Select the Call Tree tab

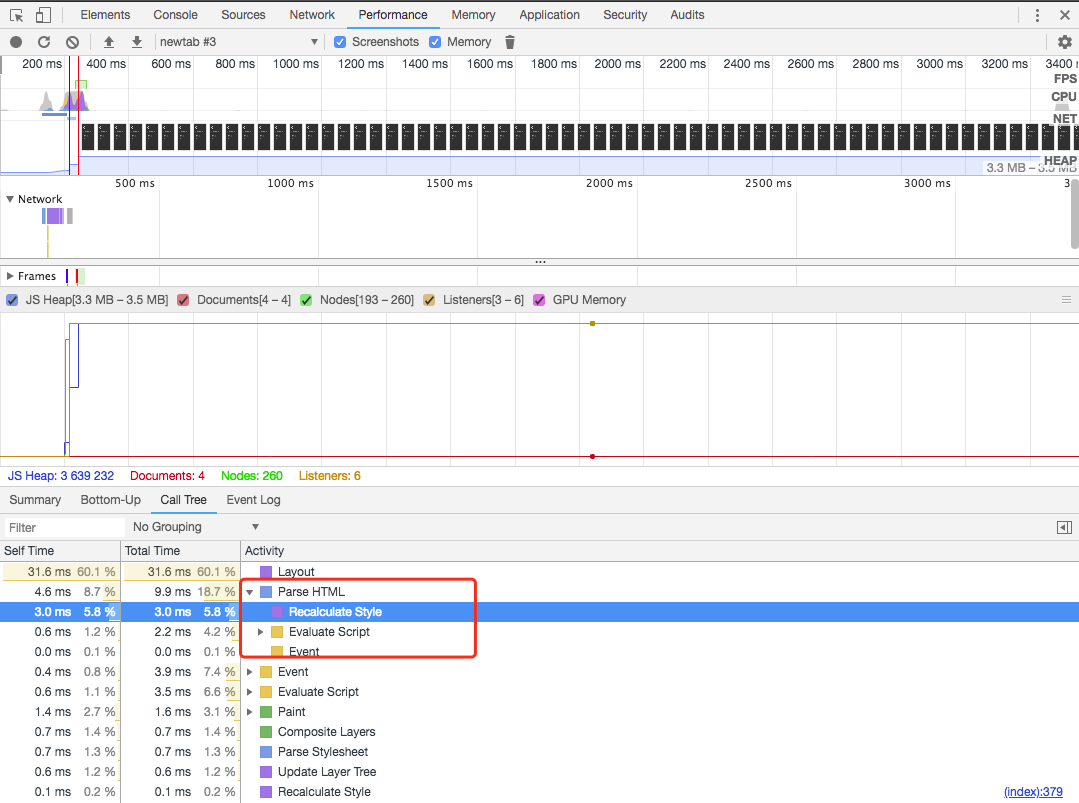pos(184,500)
